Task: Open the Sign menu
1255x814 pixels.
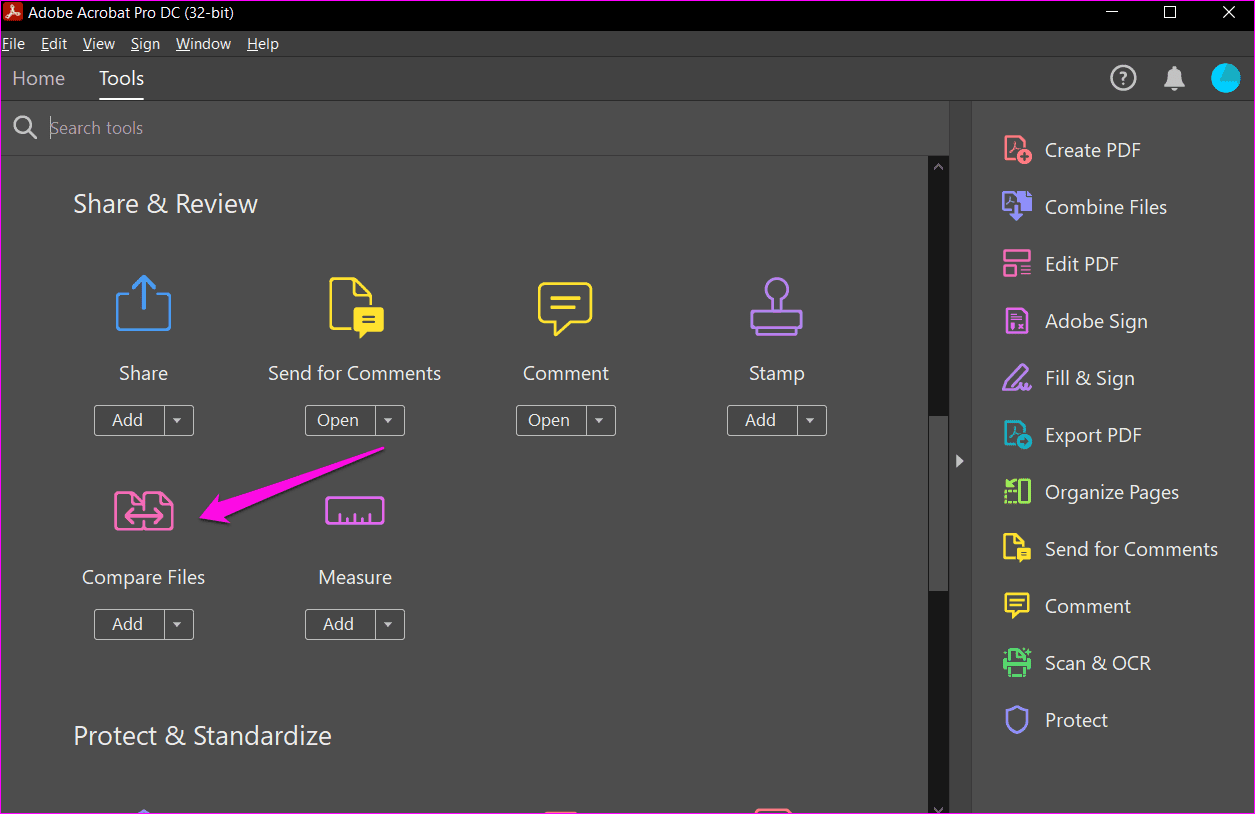Action: (145, 44)
